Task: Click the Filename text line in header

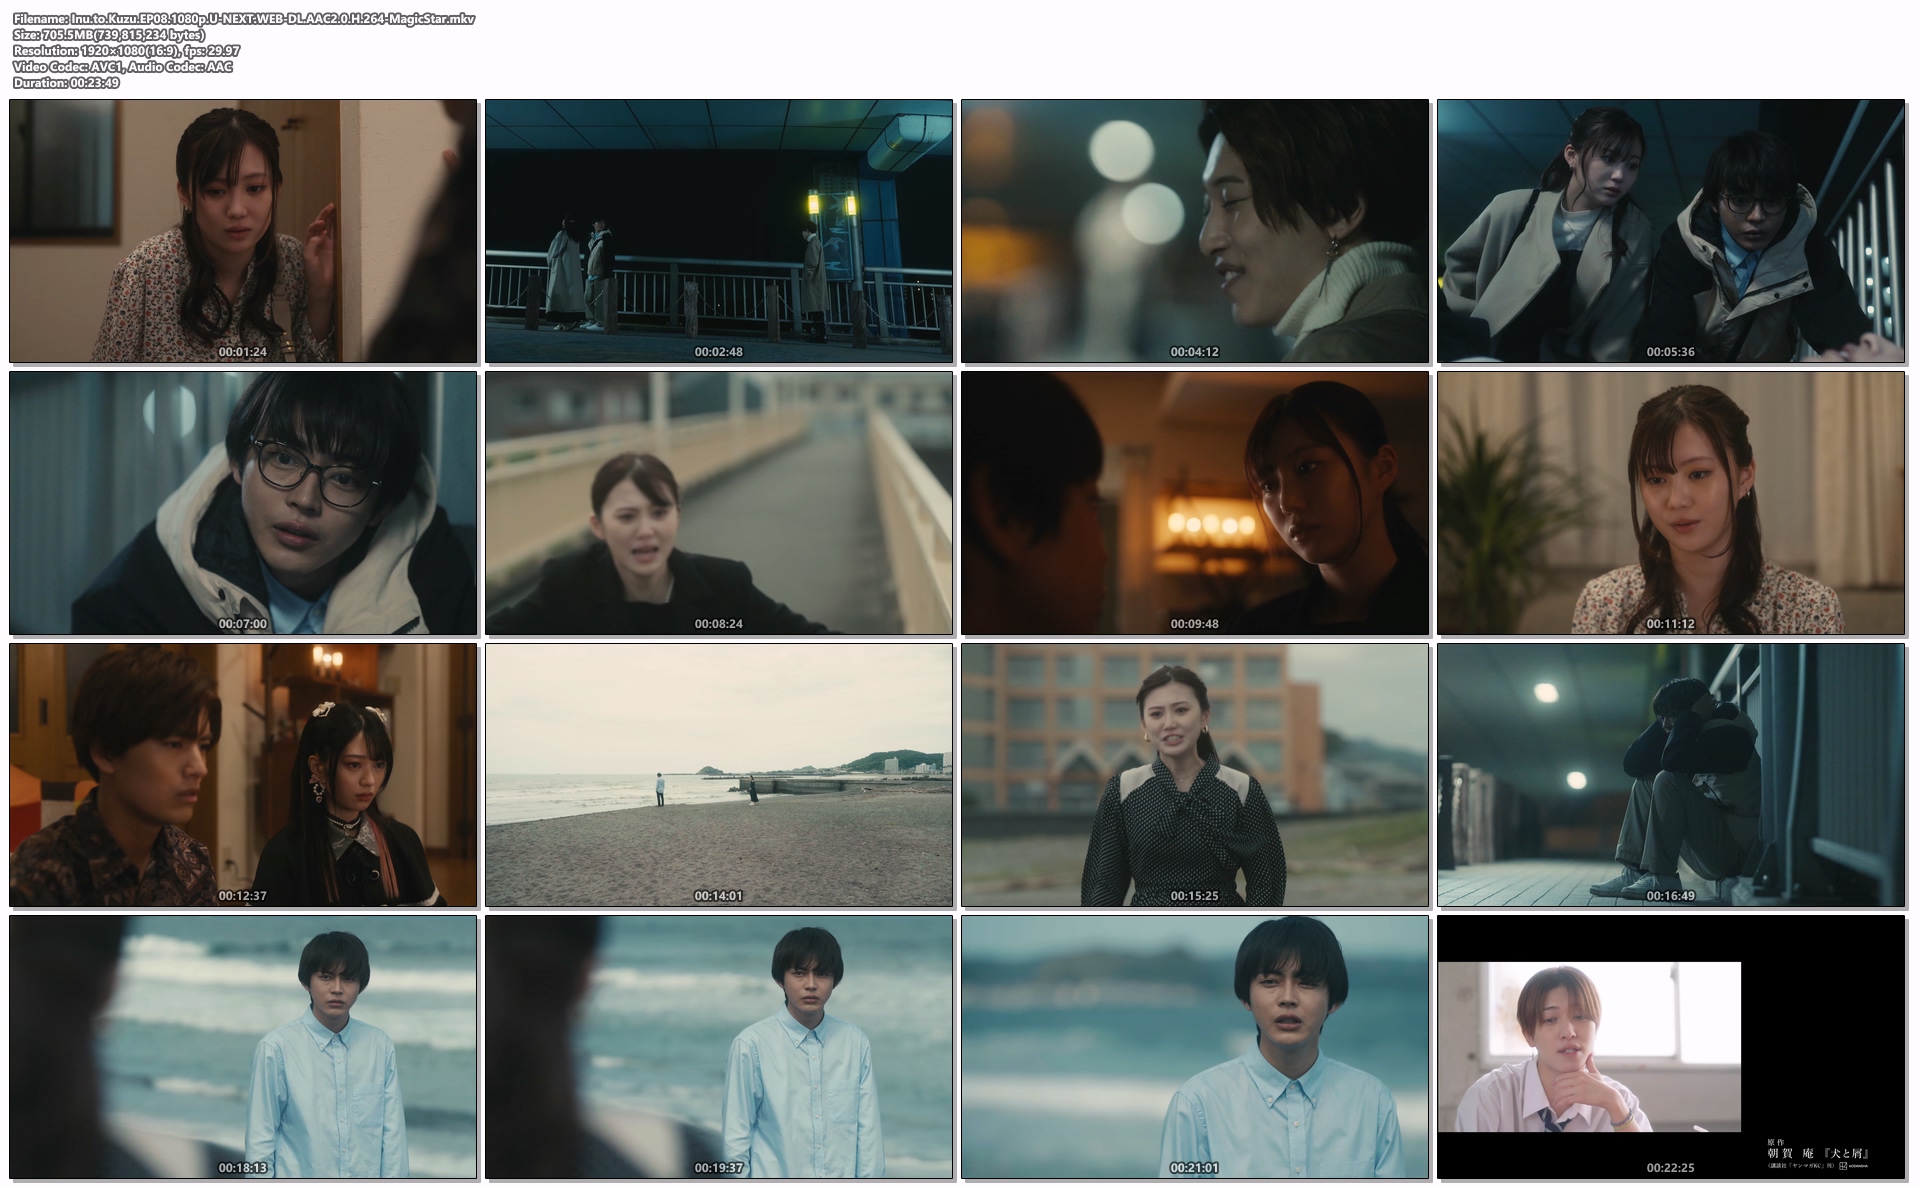Action: tap(244, 19)
